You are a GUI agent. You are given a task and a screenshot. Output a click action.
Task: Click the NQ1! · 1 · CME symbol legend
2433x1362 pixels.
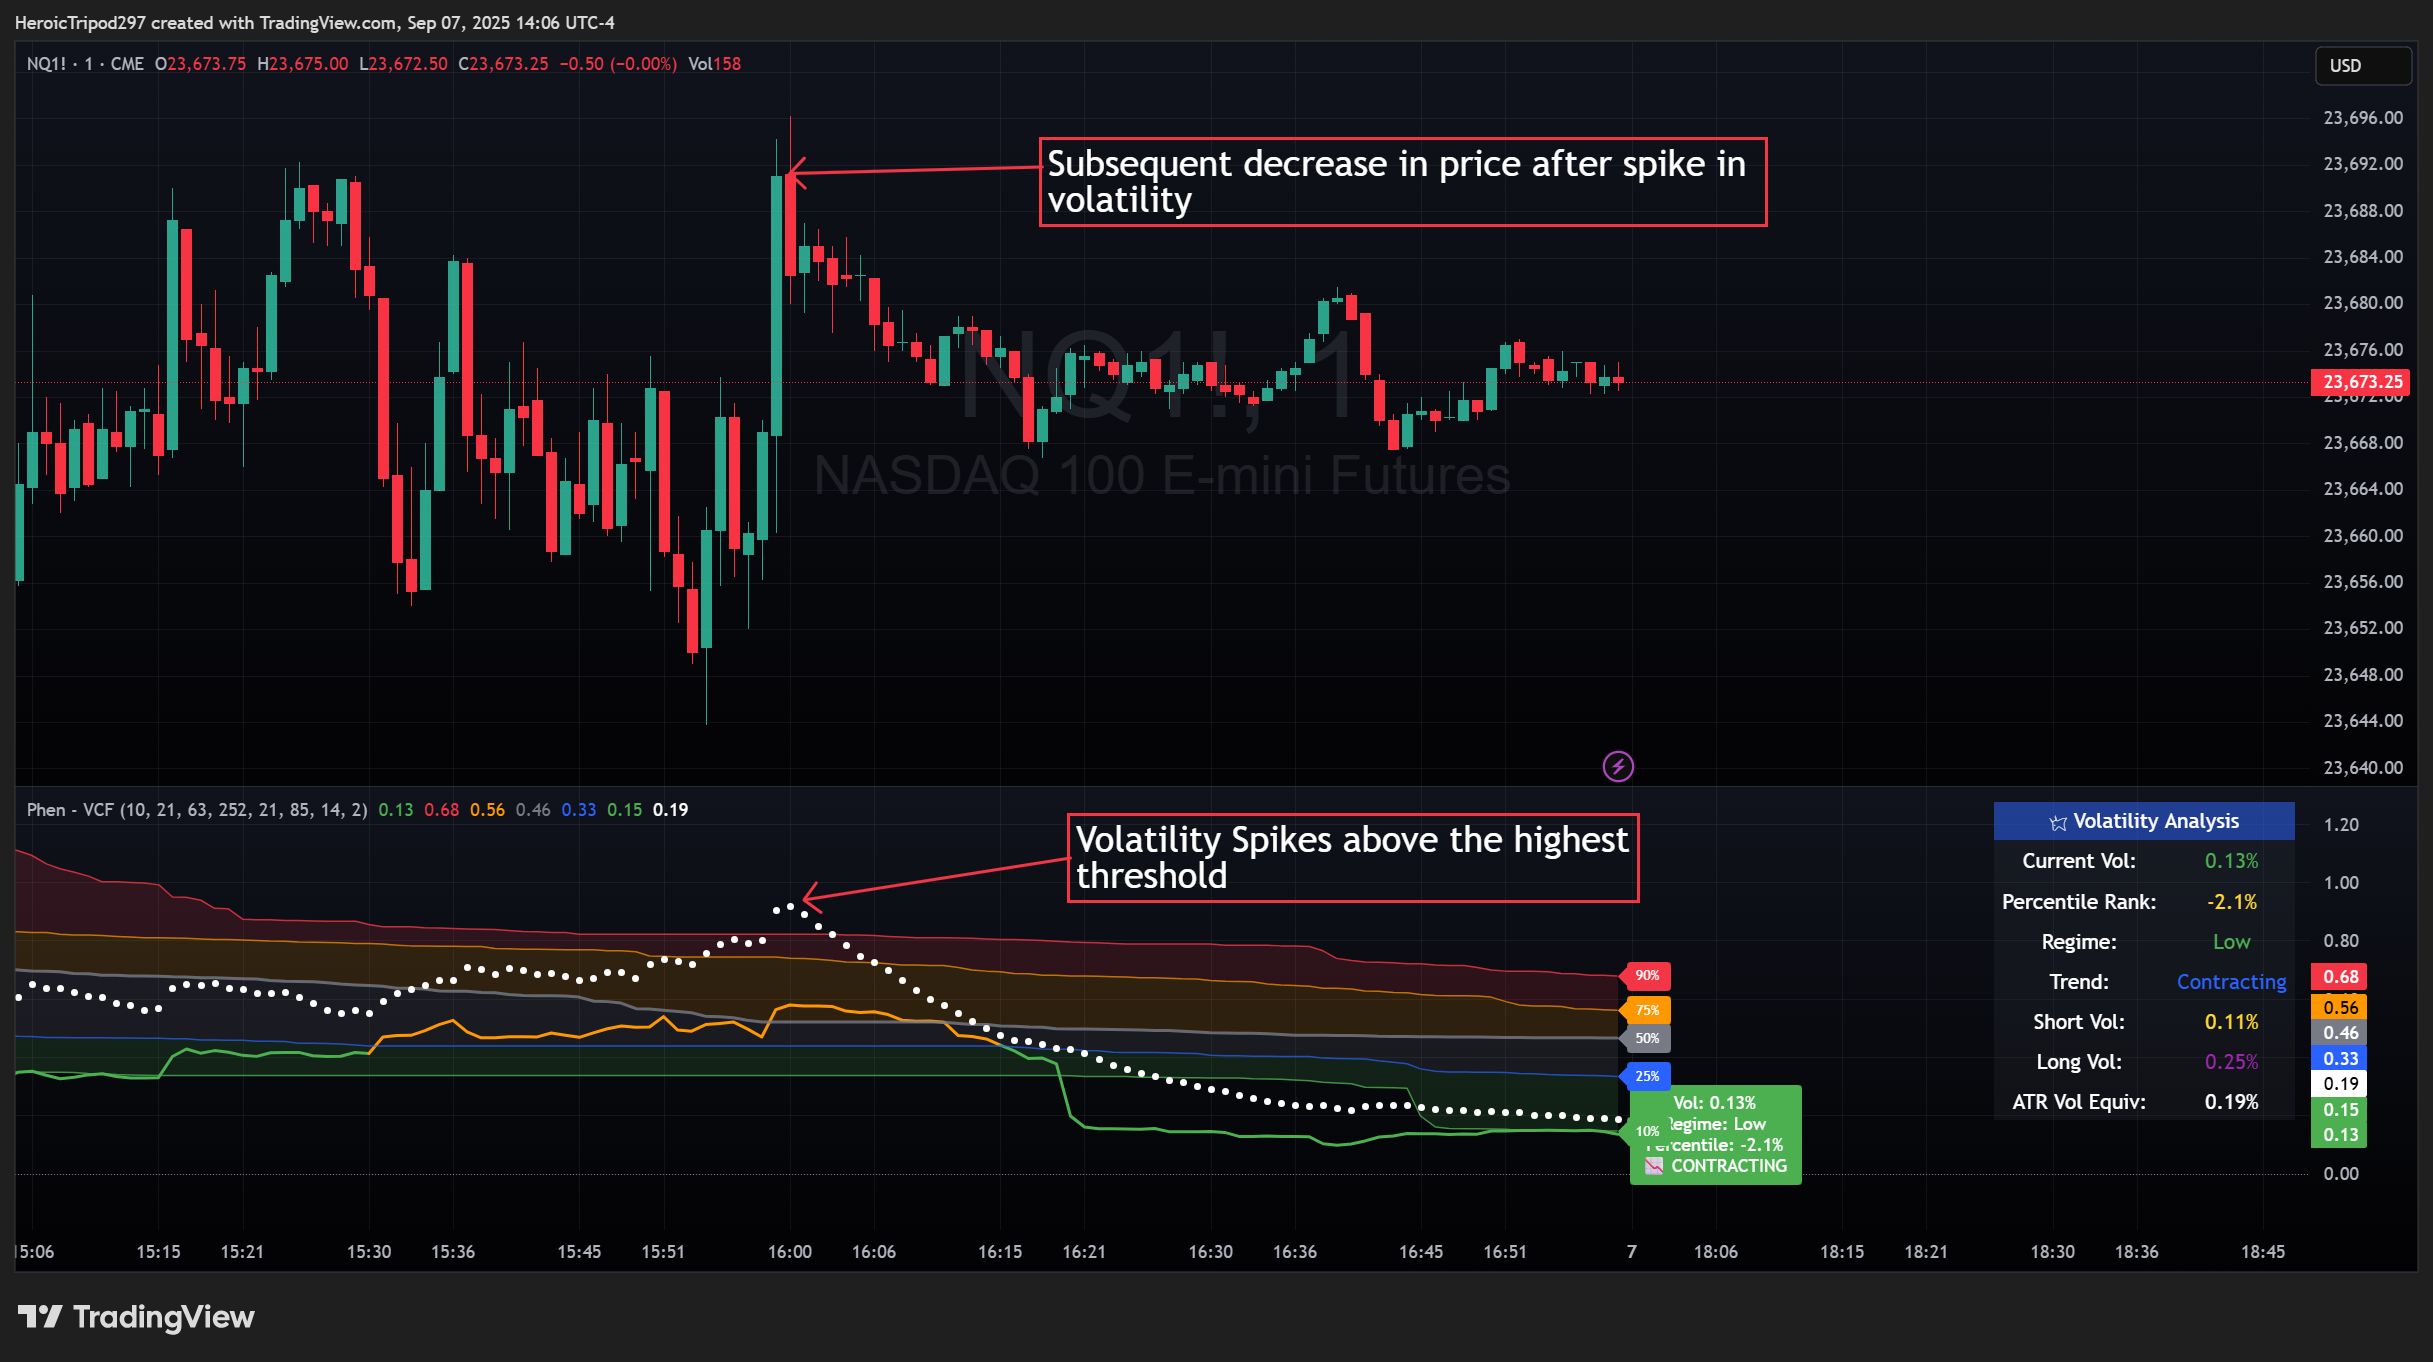85,64
